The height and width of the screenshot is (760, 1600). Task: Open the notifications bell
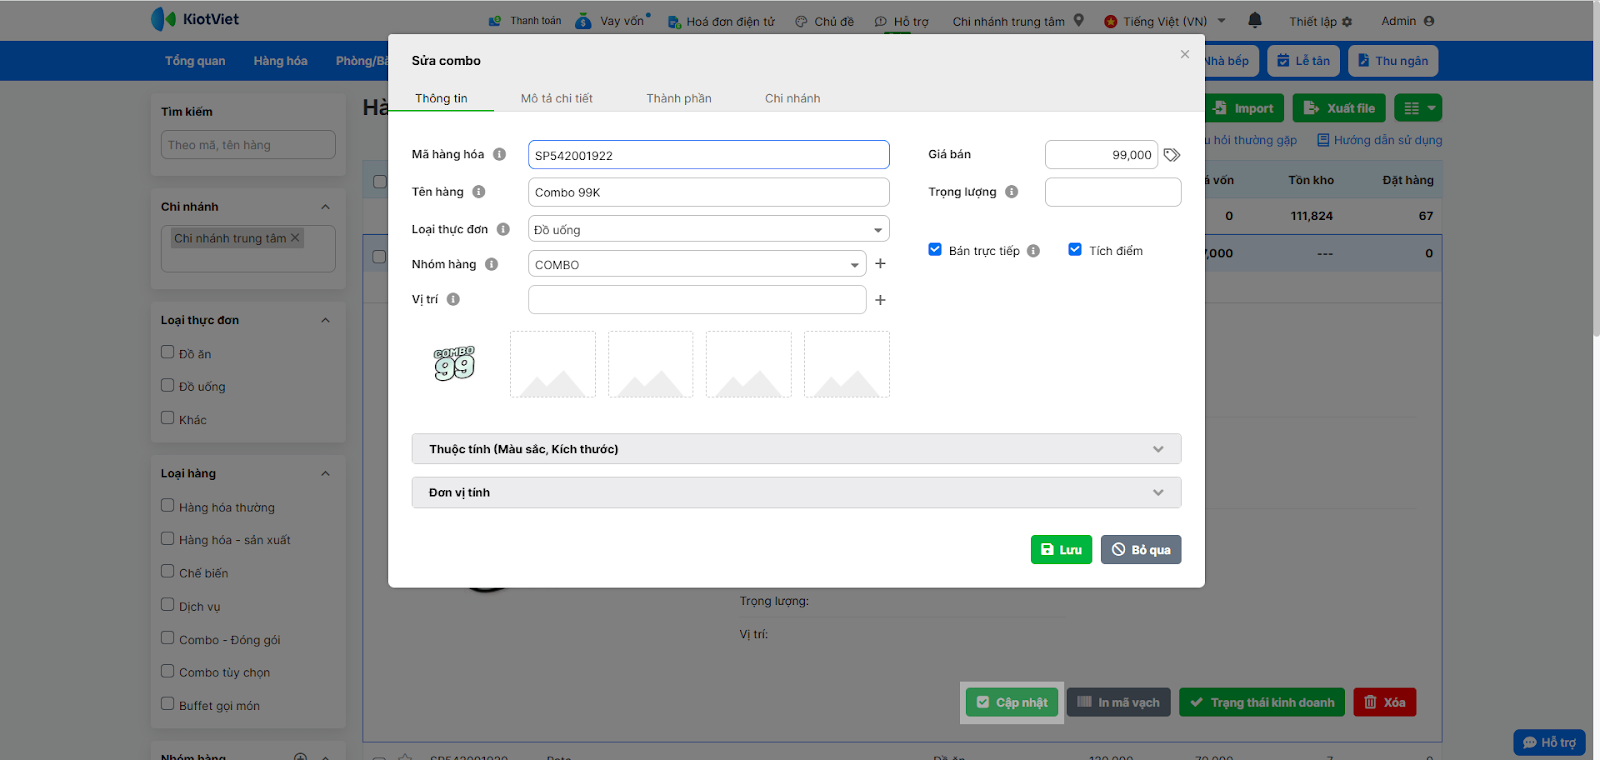click(x=1255, y=20)
